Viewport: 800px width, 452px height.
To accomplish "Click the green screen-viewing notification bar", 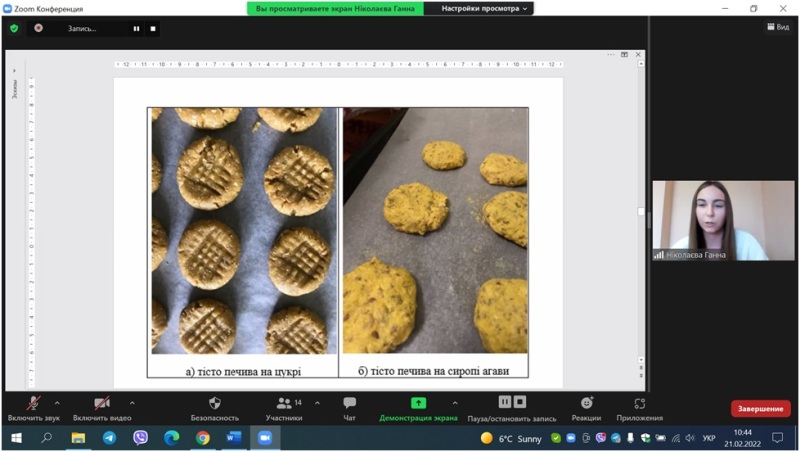I will pyautogui.click(x=335, y=8).
